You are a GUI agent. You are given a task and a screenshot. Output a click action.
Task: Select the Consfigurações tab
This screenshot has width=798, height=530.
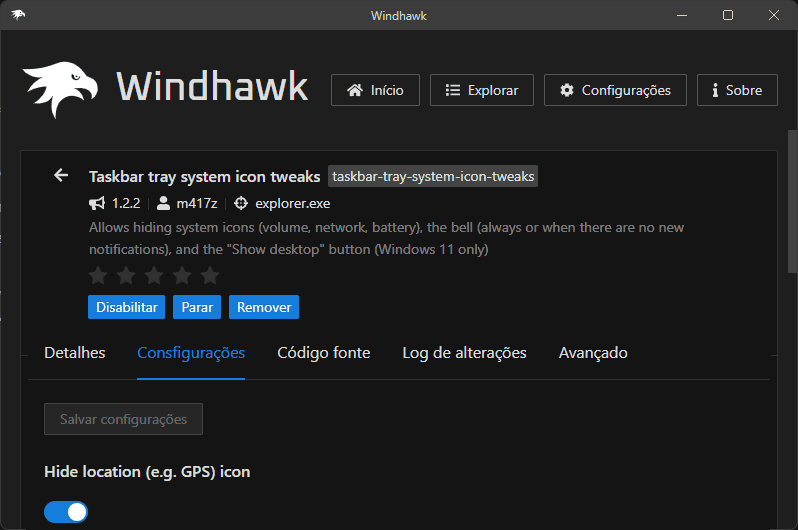191,353
